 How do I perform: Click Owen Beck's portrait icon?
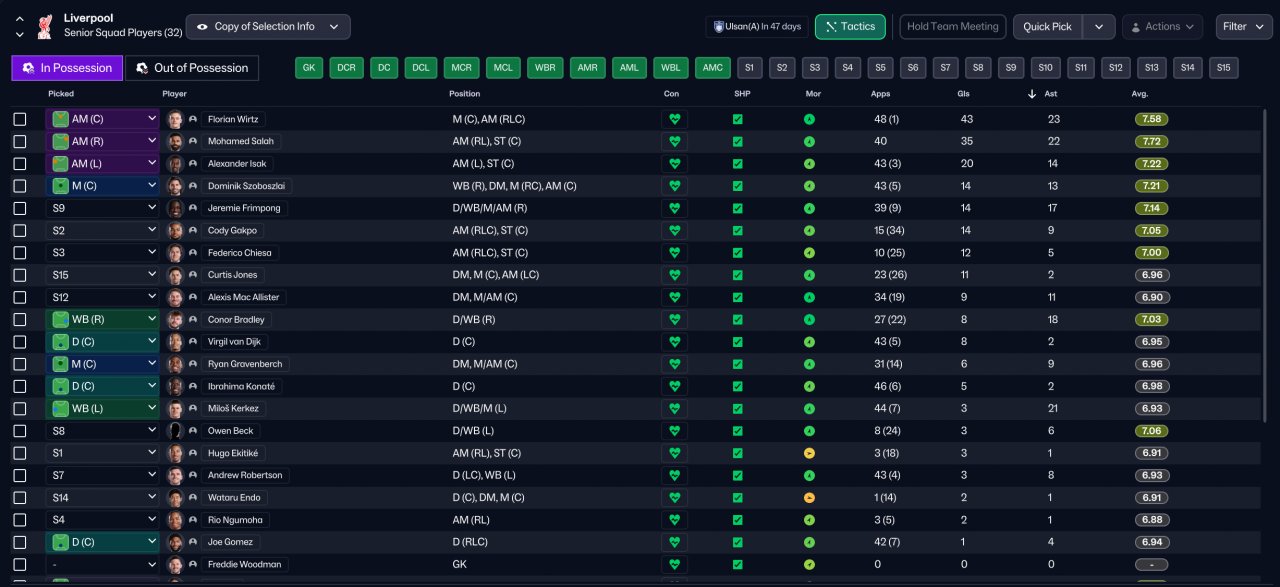pyautogui.click(x=175, y=431)
